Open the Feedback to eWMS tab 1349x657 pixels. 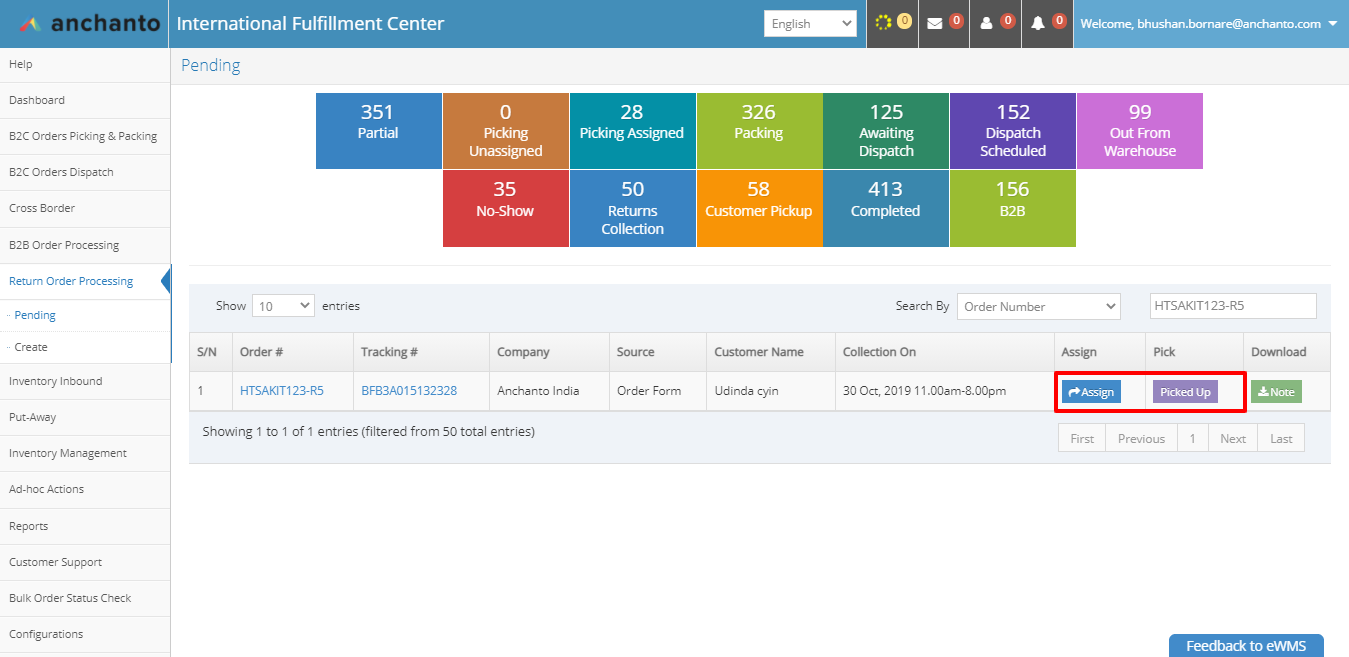point(1245,646)
